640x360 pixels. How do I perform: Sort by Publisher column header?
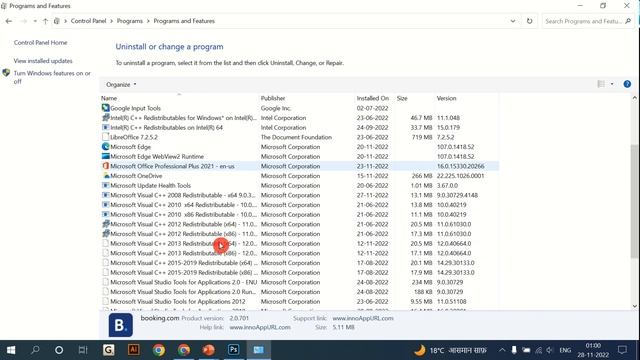pyautogui.click(x=273, y=98)
